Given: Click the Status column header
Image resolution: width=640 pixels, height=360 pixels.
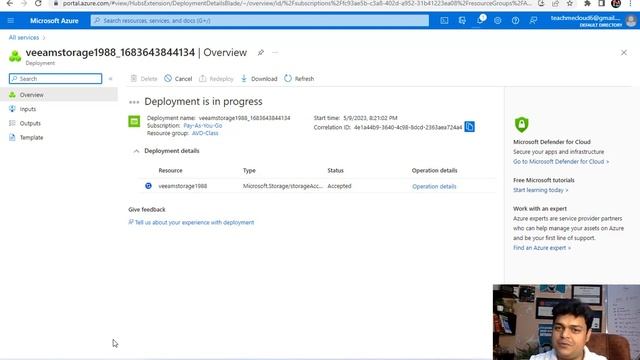Looking at the screenshot, I should coord(336,171).
